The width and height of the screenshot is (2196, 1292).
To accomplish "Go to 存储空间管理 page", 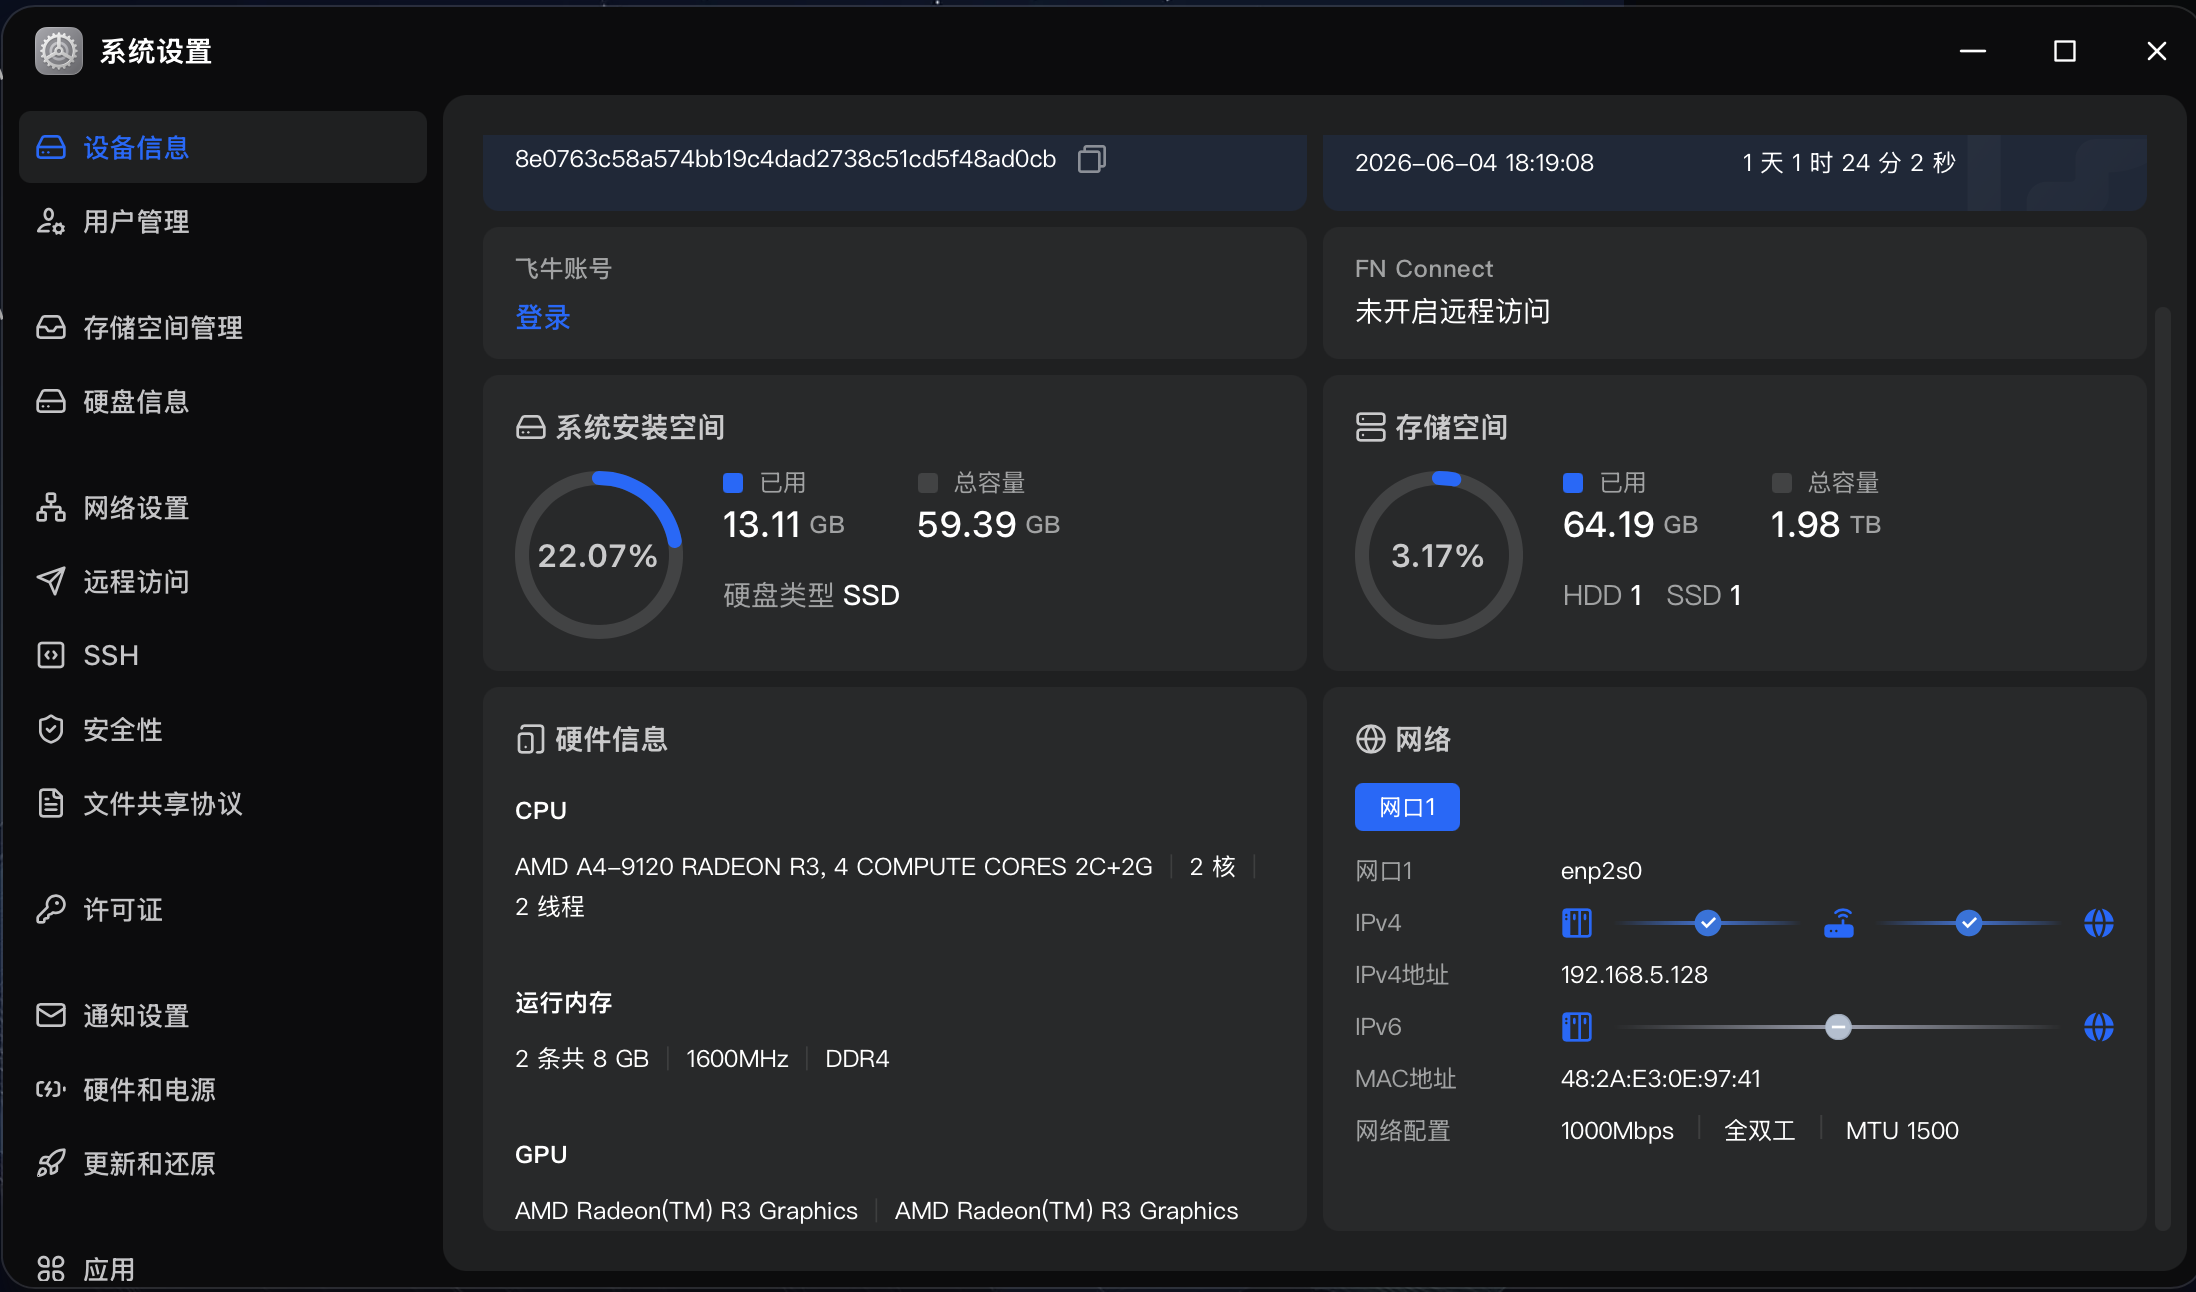I will (x=223, y=327).
